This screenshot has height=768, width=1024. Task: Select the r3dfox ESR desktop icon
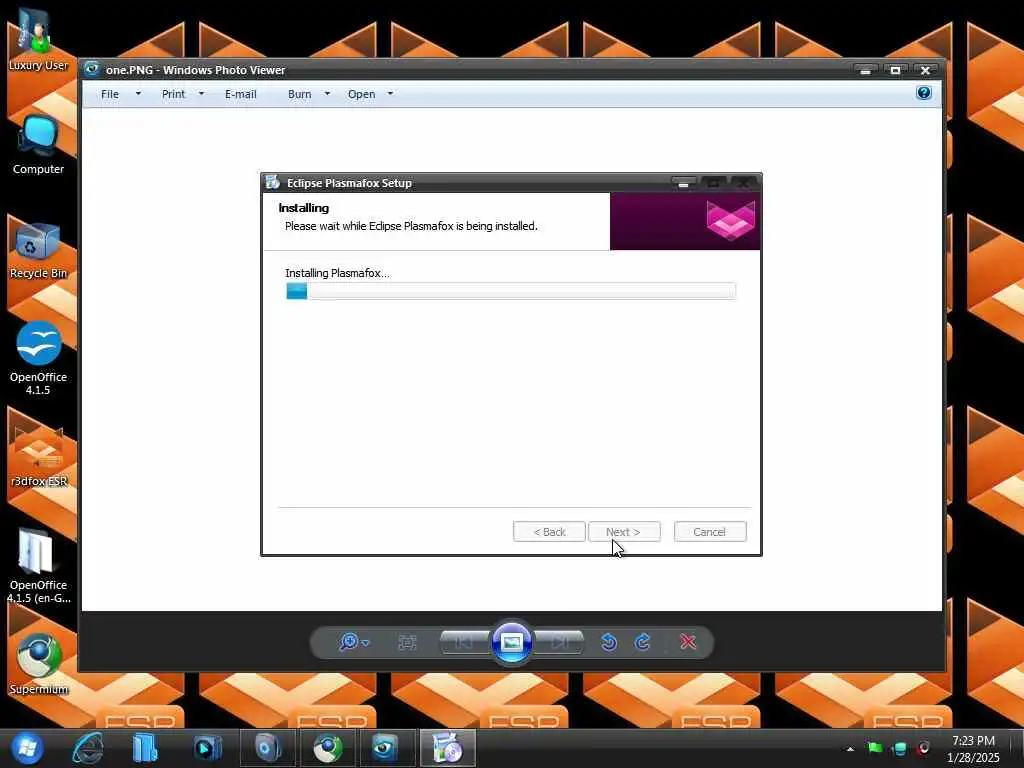(x=39, y=457)
